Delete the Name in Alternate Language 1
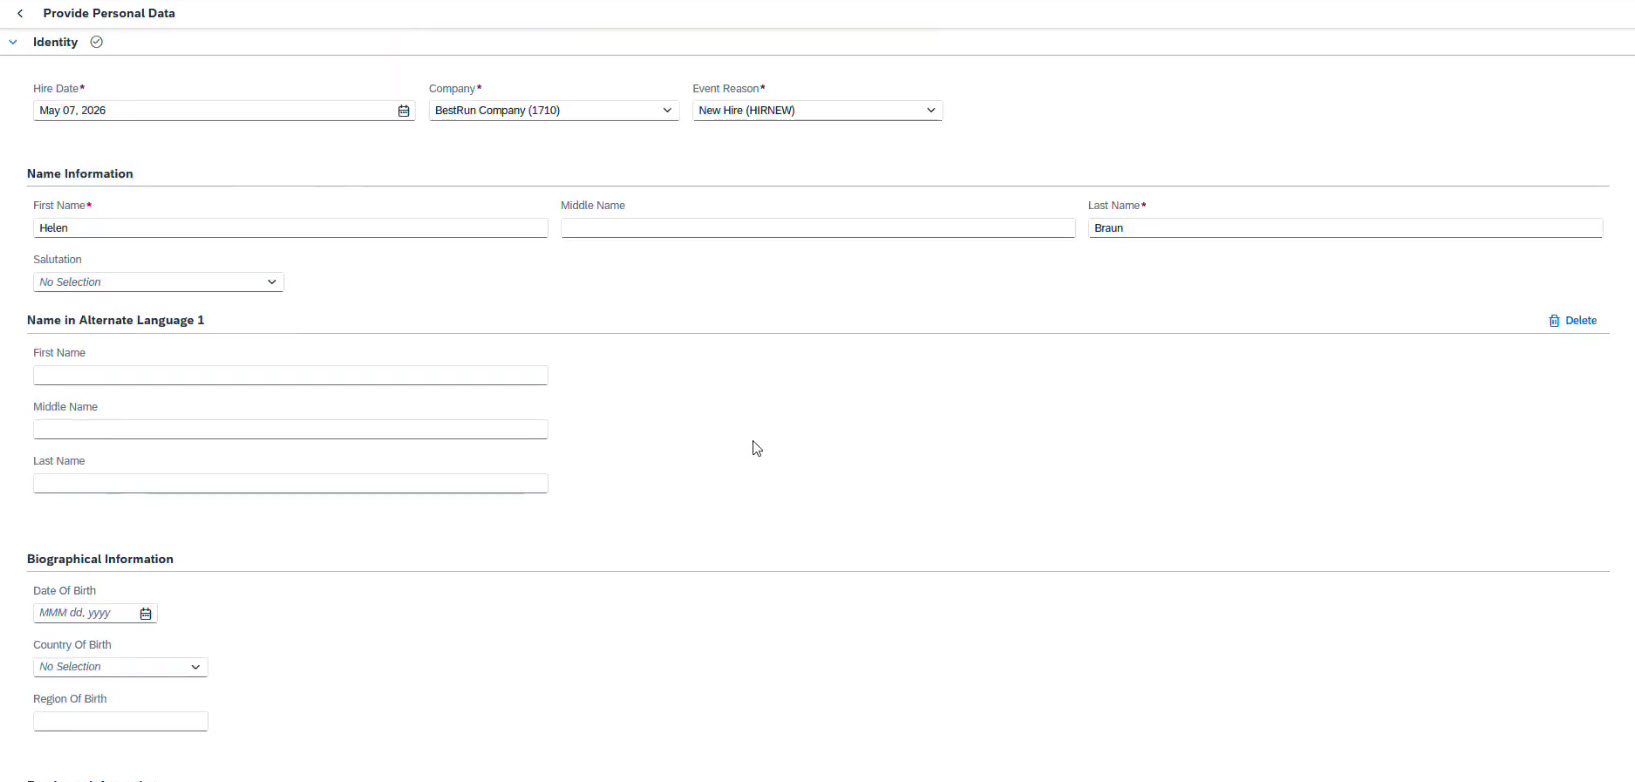This screenshot has height=782, width=1635. pos(1573,321)
